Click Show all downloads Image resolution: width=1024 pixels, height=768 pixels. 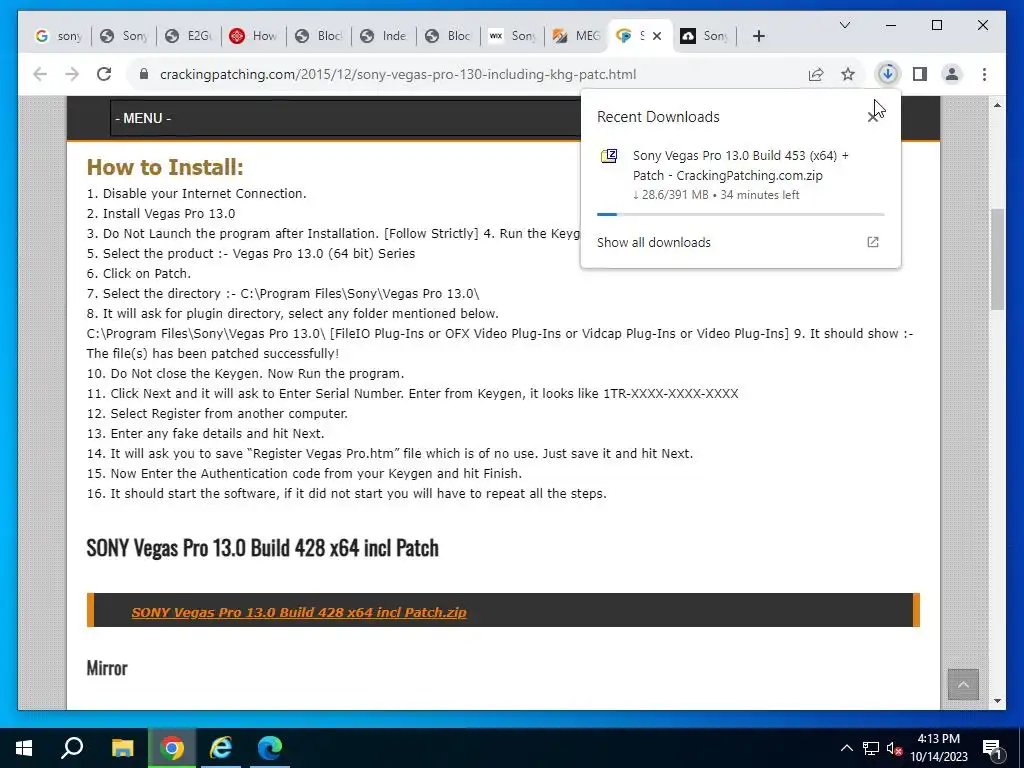654,242
